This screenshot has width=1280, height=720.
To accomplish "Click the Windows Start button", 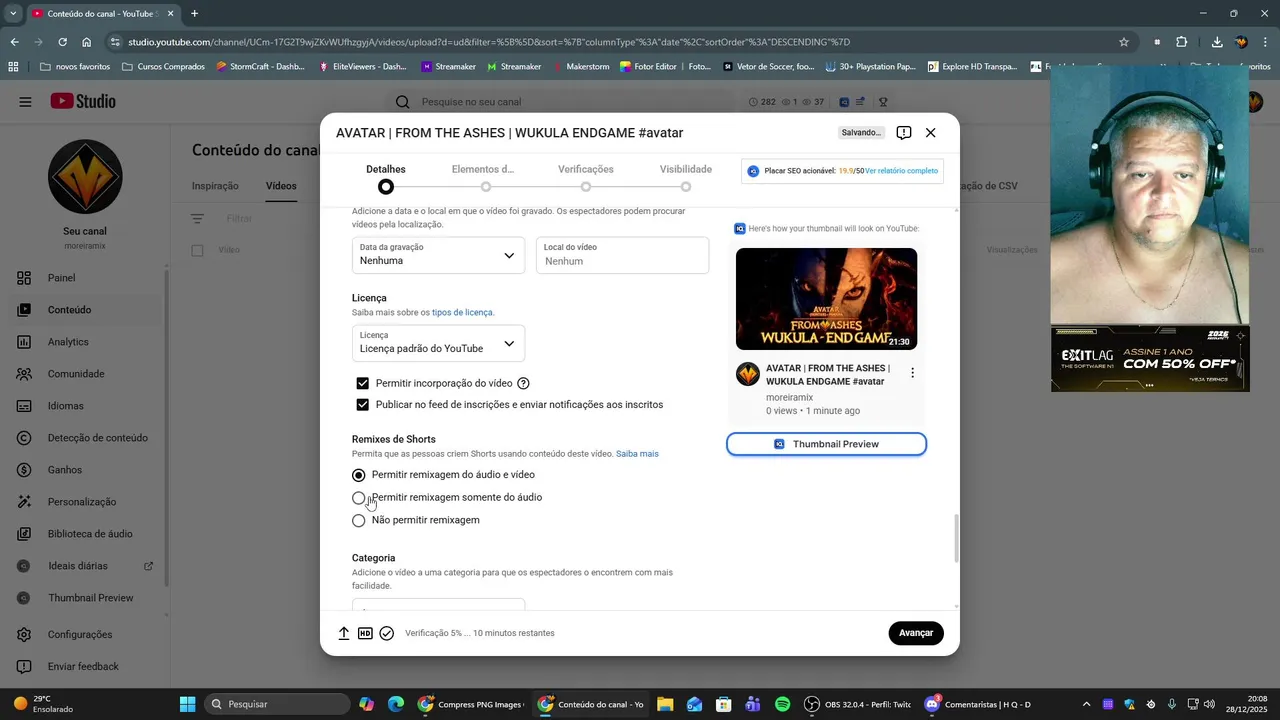I will [x=187, y=704].
